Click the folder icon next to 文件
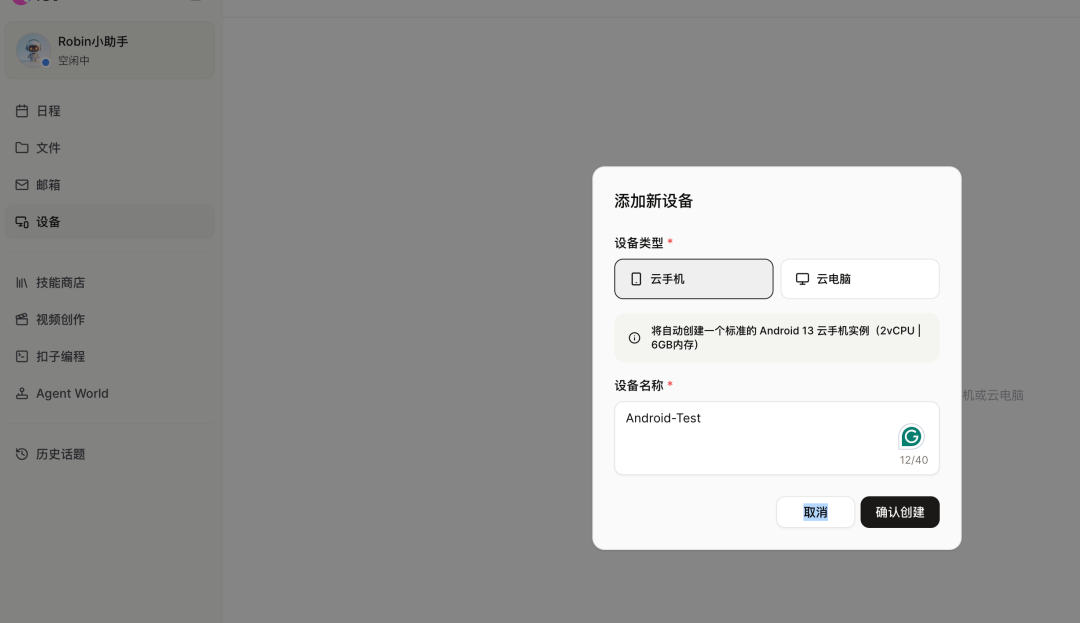The width and height of the screenshot is (1080, 623). [x=24, y=147]
